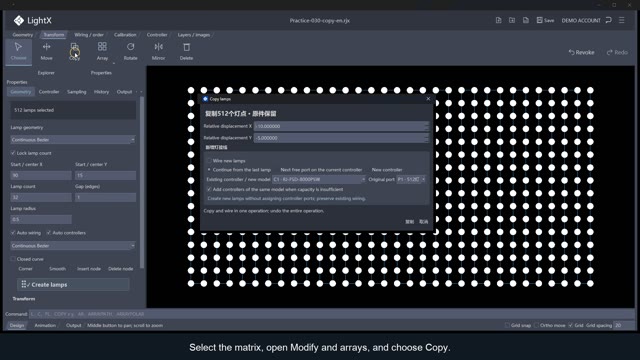Open the hamburger menu icon

[622, 20]
